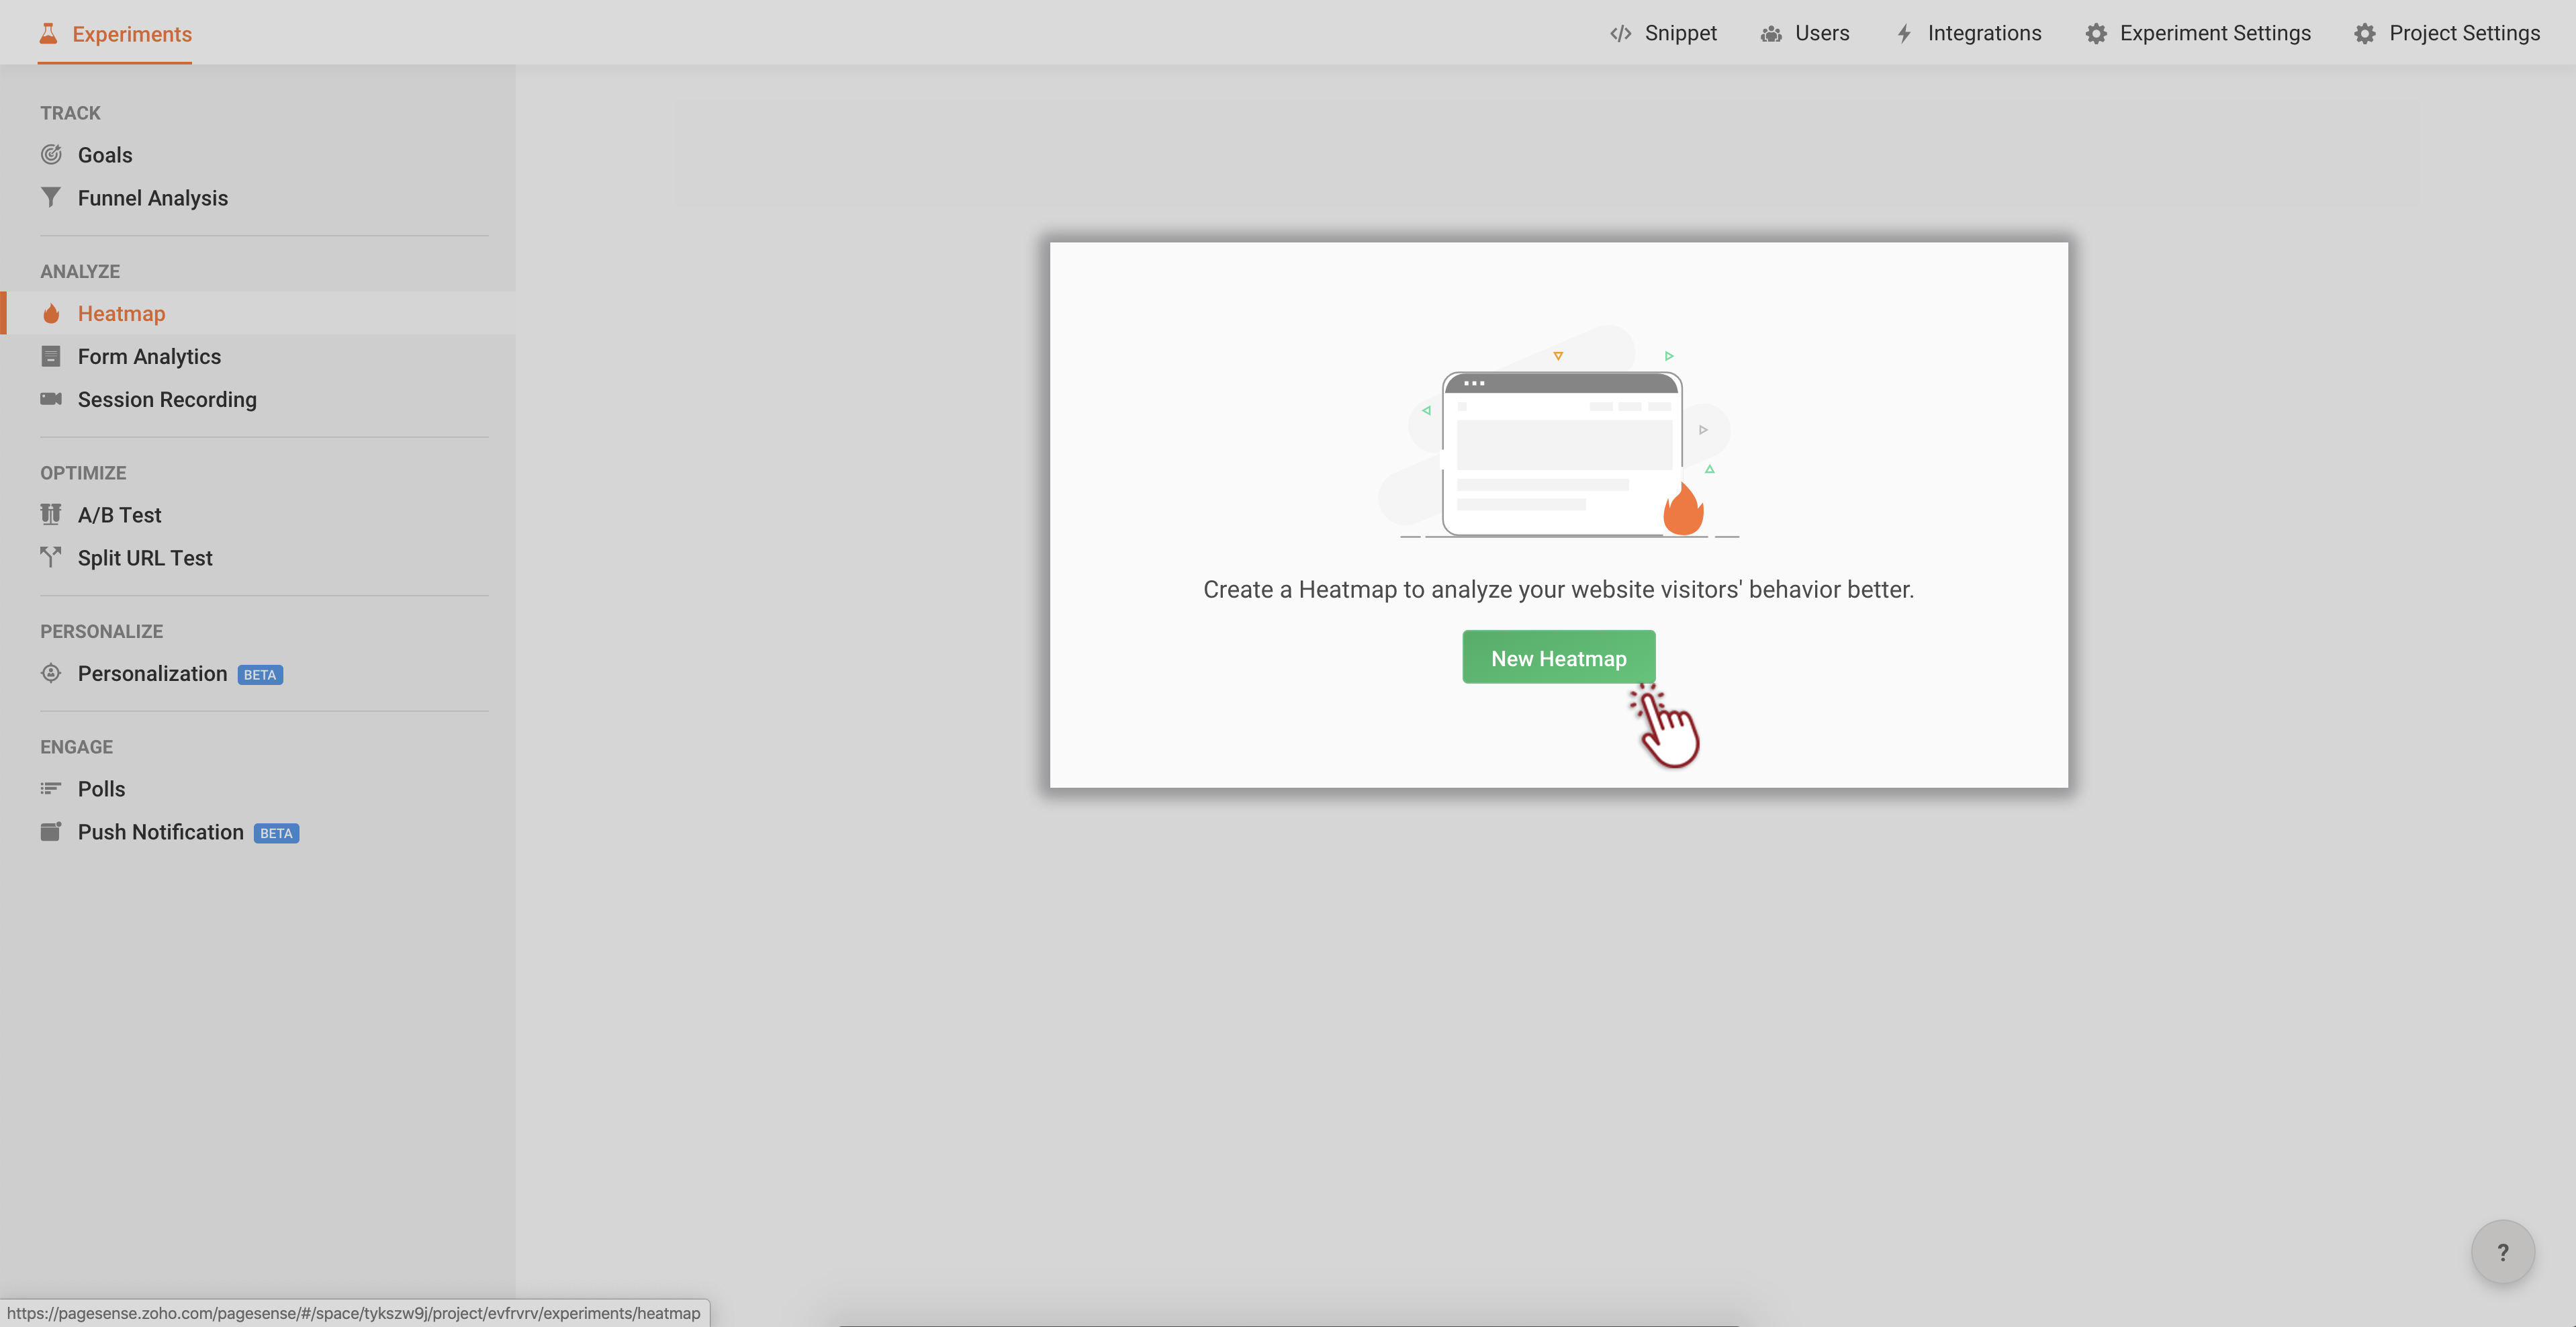Click the Personalization icon

[51, 673]
